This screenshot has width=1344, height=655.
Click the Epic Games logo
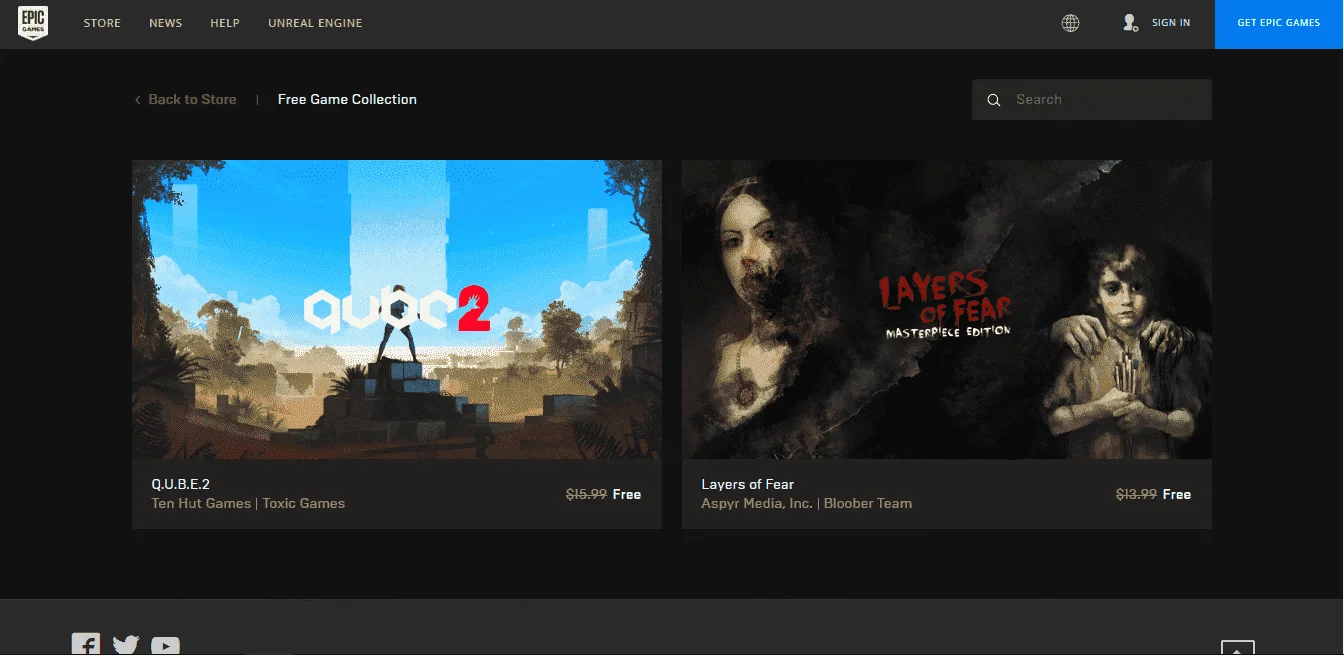(33, 23)
